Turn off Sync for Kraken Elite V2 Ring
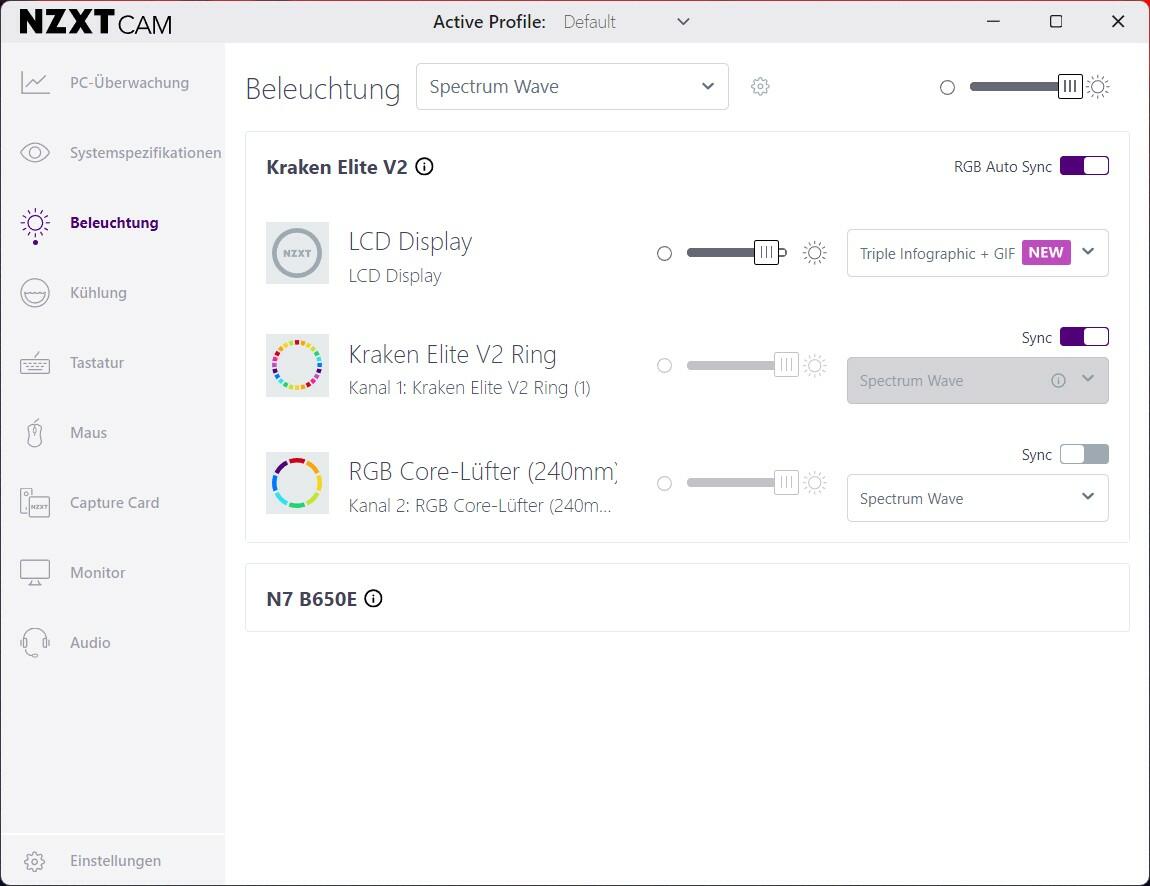1150x886 pixels. pyautogui.click(x=1084, y=337)
